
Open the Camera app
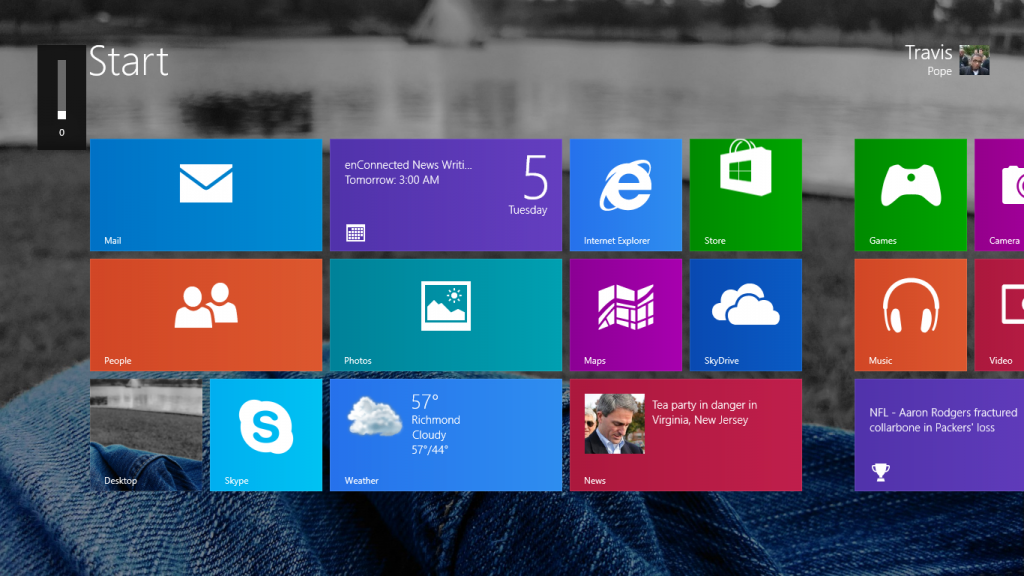[x=1005, y=195]
